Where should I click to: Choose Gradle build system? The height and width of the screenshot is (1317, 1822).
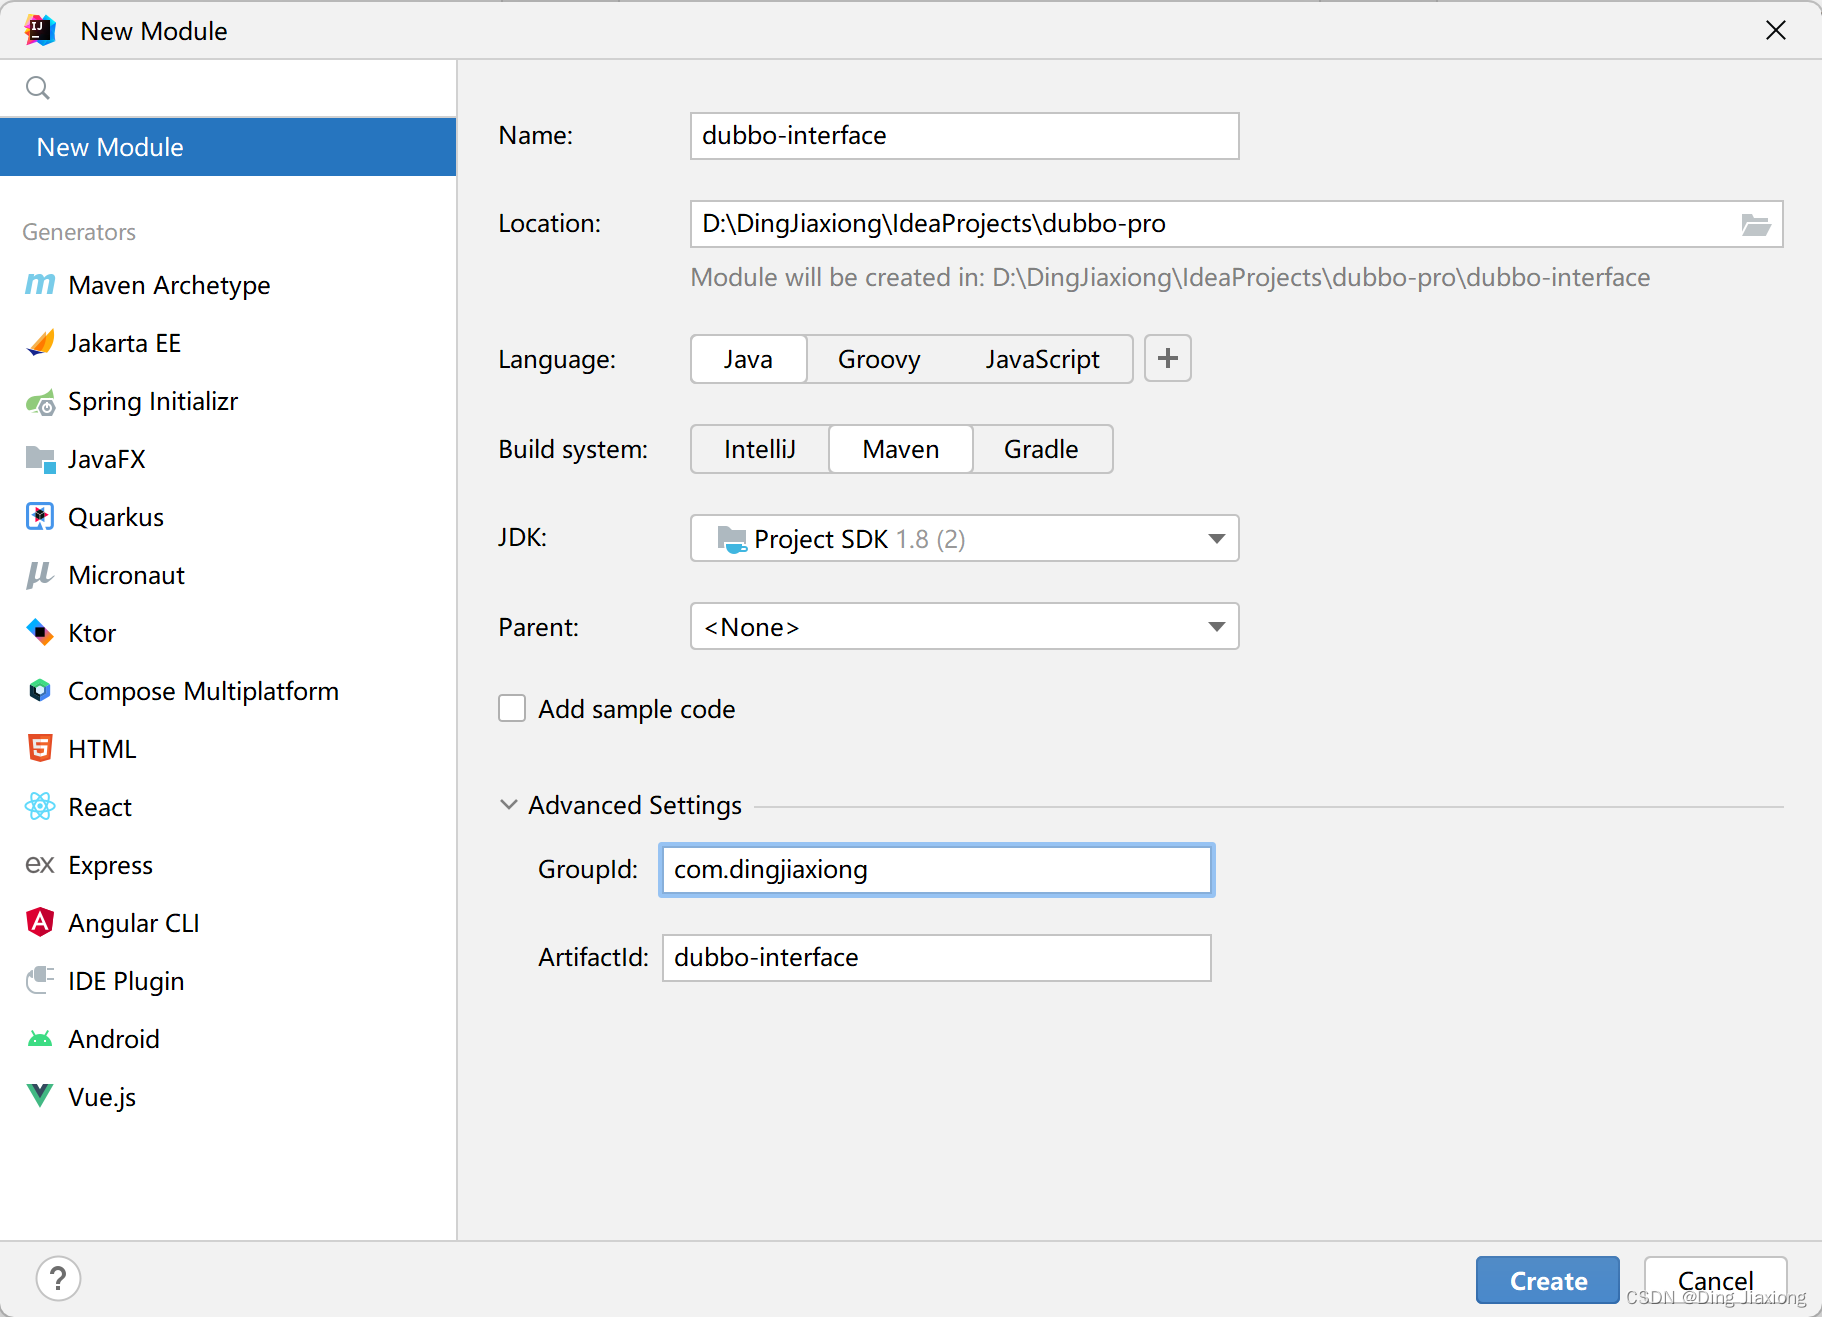pos(1041,449)
